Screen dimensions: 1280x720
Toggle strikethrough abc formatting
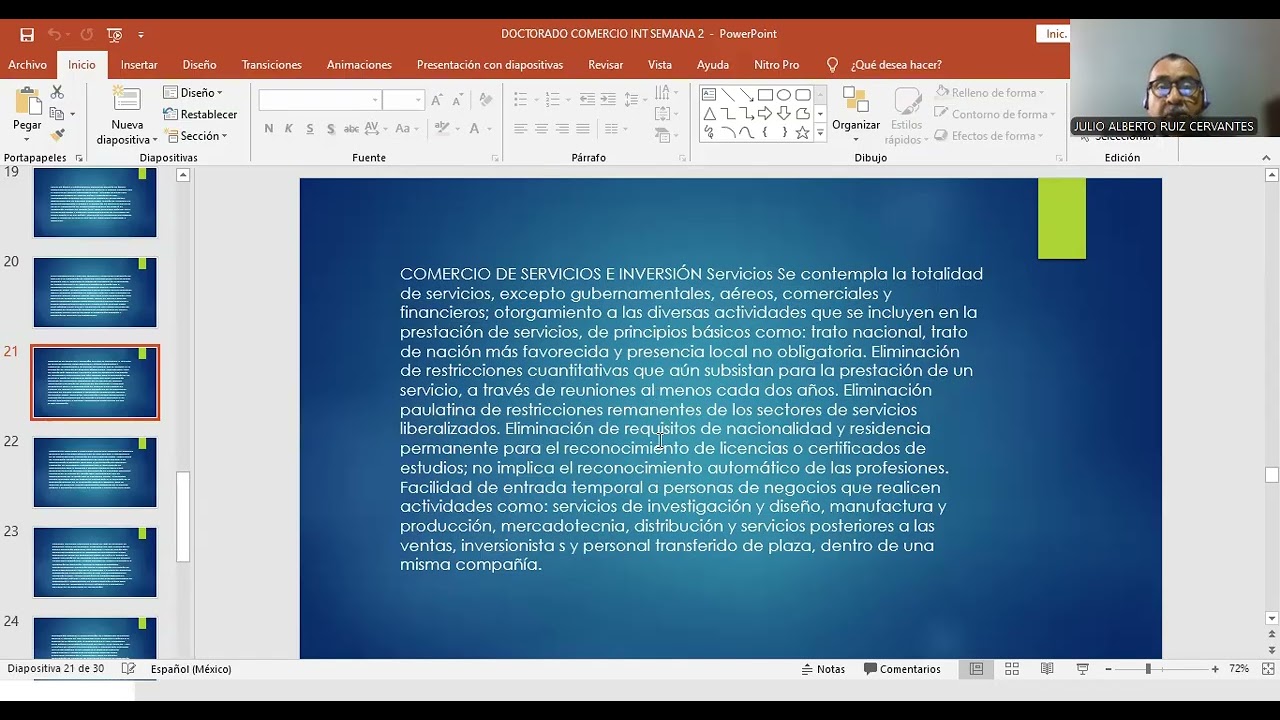click(x=351, y=129)
